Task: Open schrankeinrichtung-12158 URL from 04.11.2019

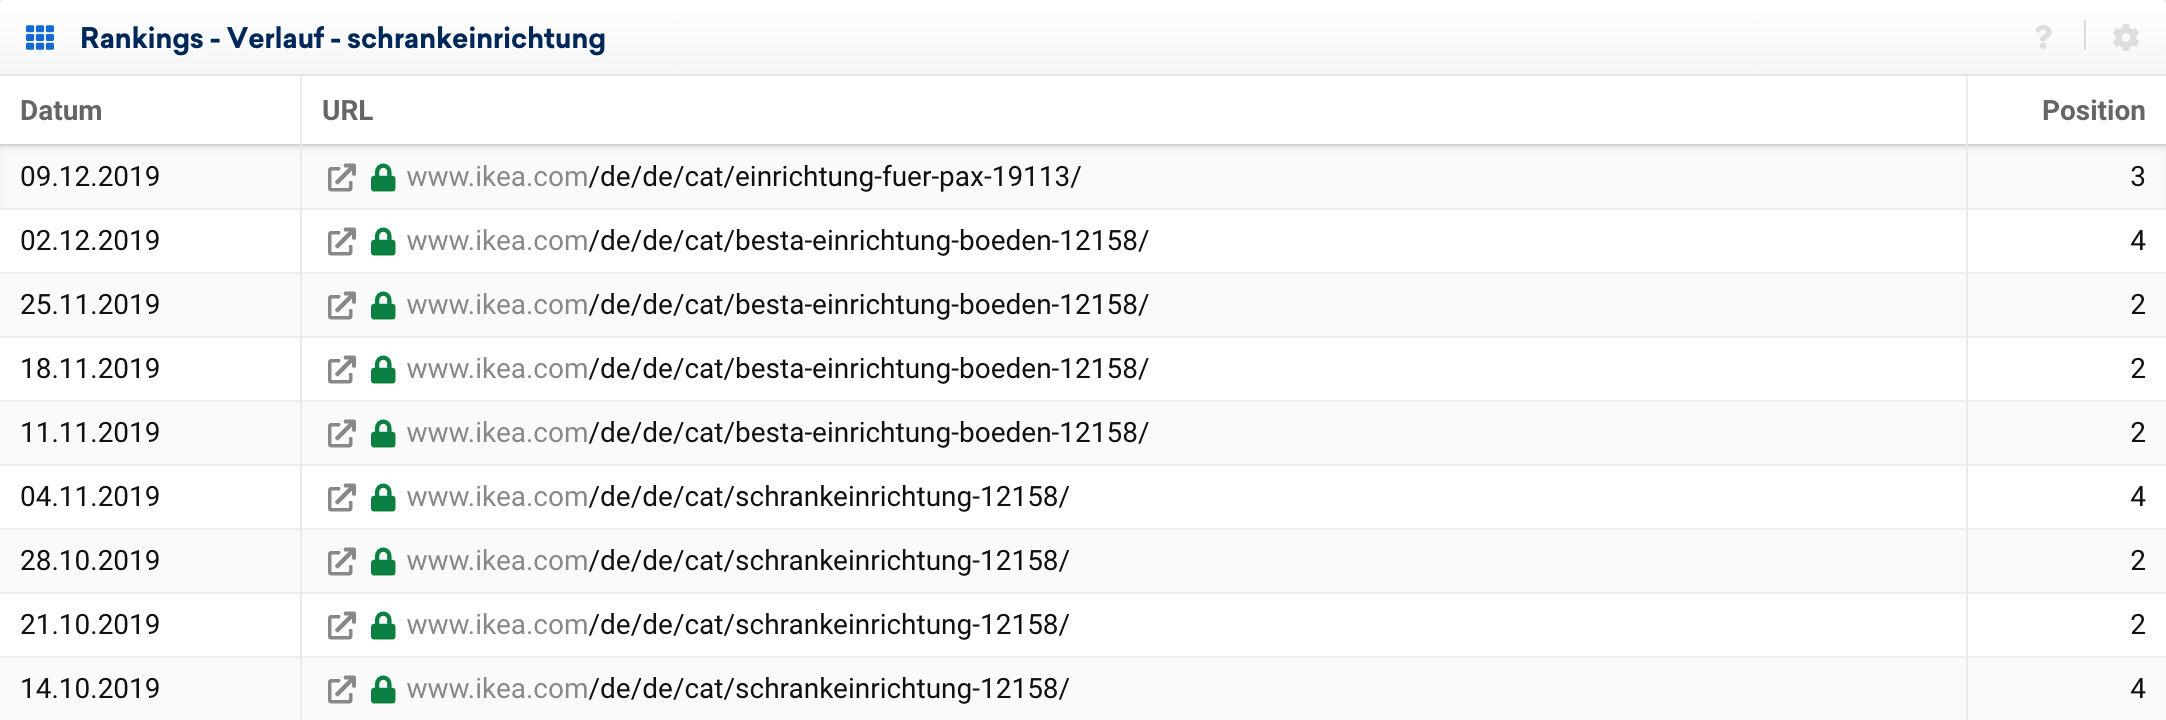Action: pyautogui.click(x=737, y=497)
